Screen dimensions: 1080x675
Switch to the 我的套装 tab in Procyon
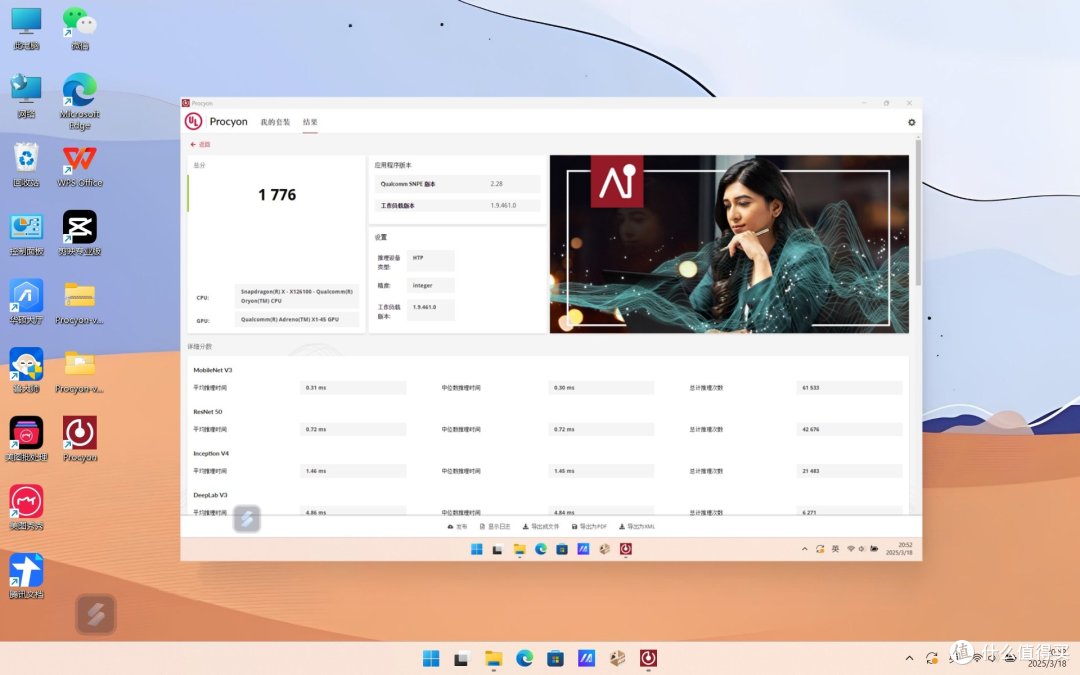[x=275, y=122]
